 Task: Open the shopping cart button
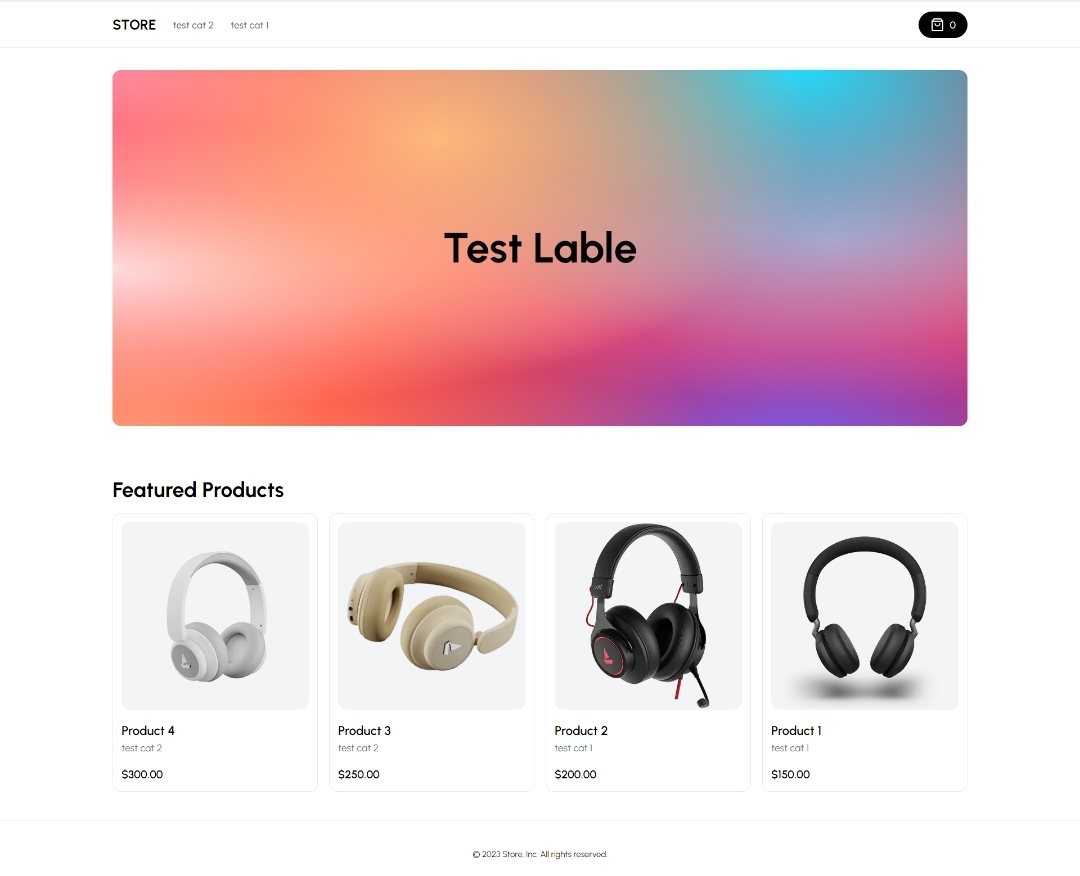pos(942,25)
